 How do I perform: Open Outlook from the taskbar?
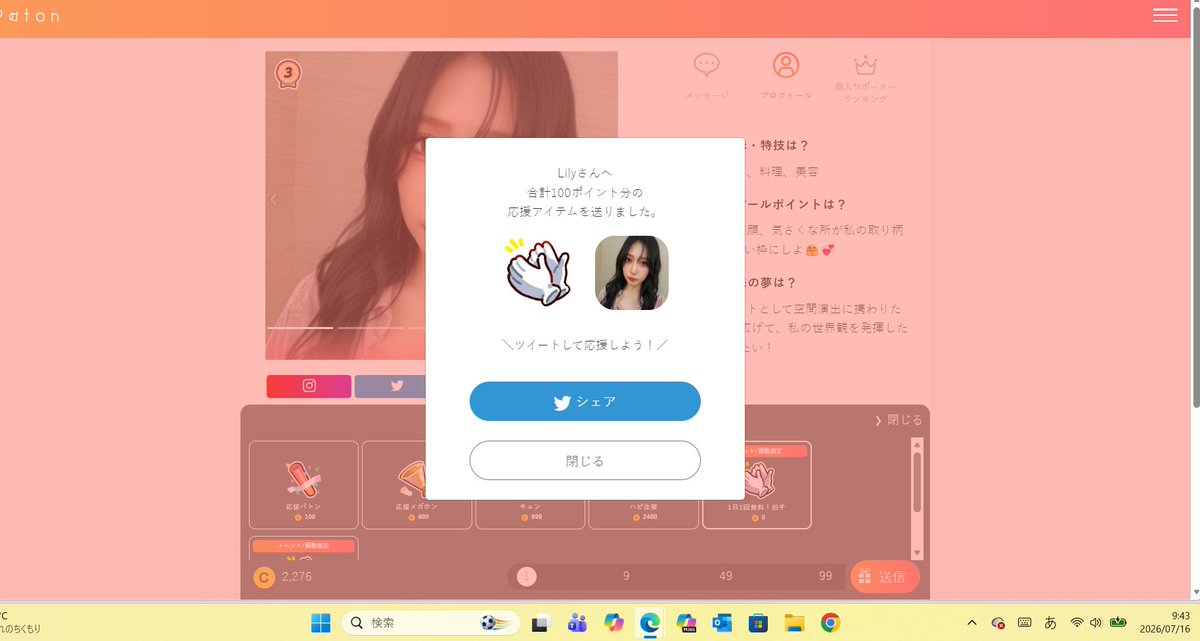pyautogui.click(x=722, y=623)
